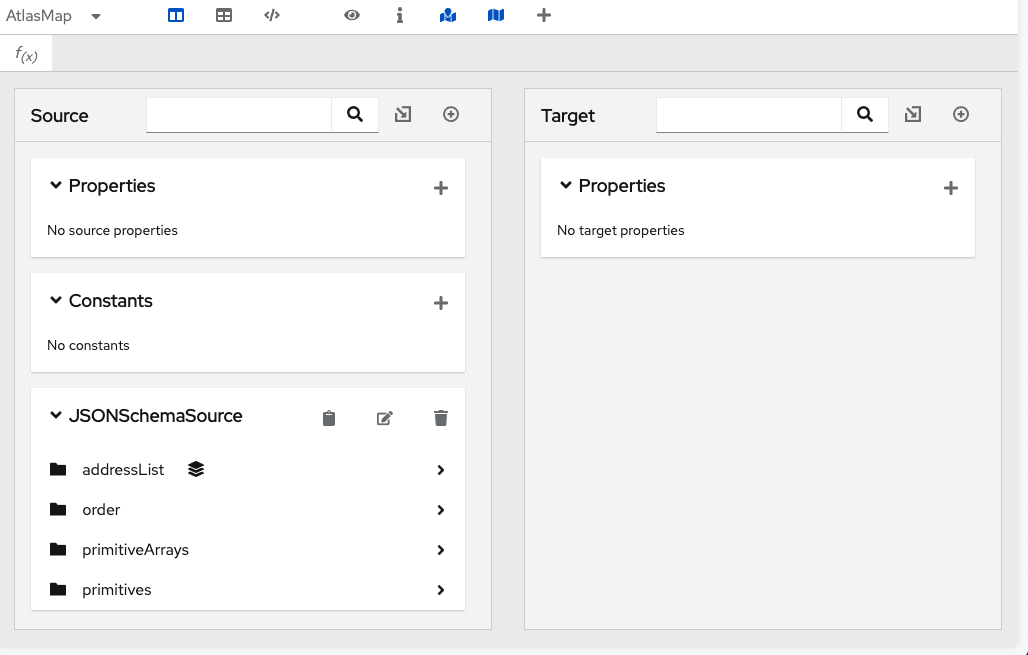This screenshot has width=1028, height=655.
Task: Toggle show types info icon
Action: point(400,16)
